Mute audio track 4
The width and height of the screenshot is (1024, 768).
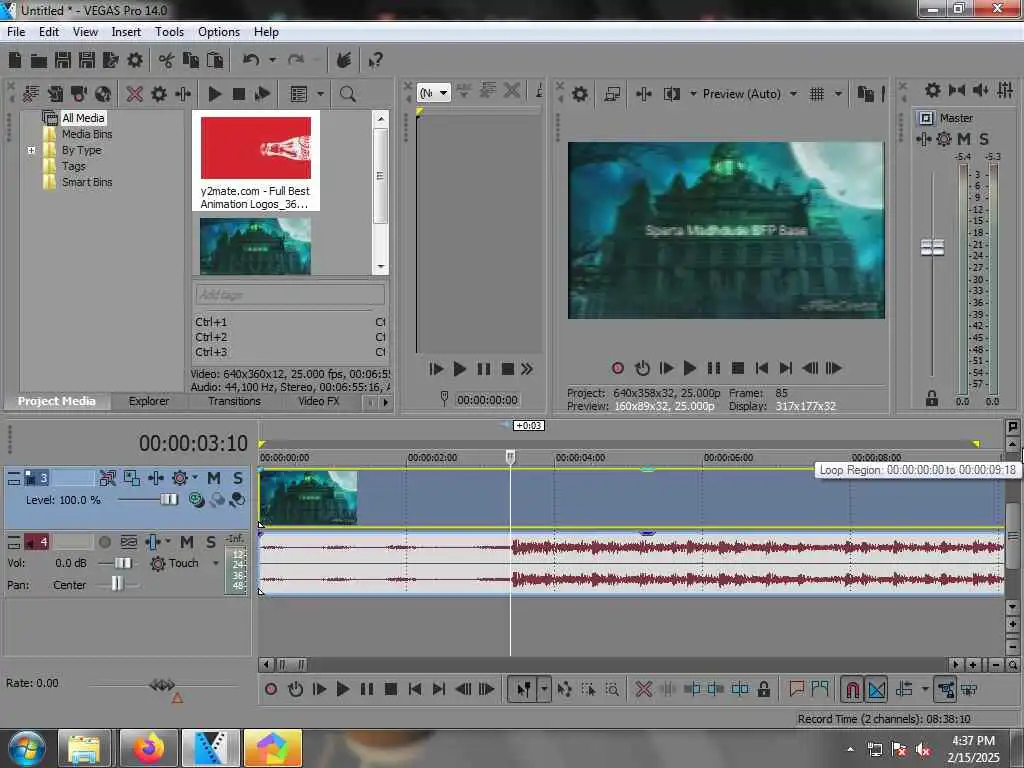(x=187, y=542)
